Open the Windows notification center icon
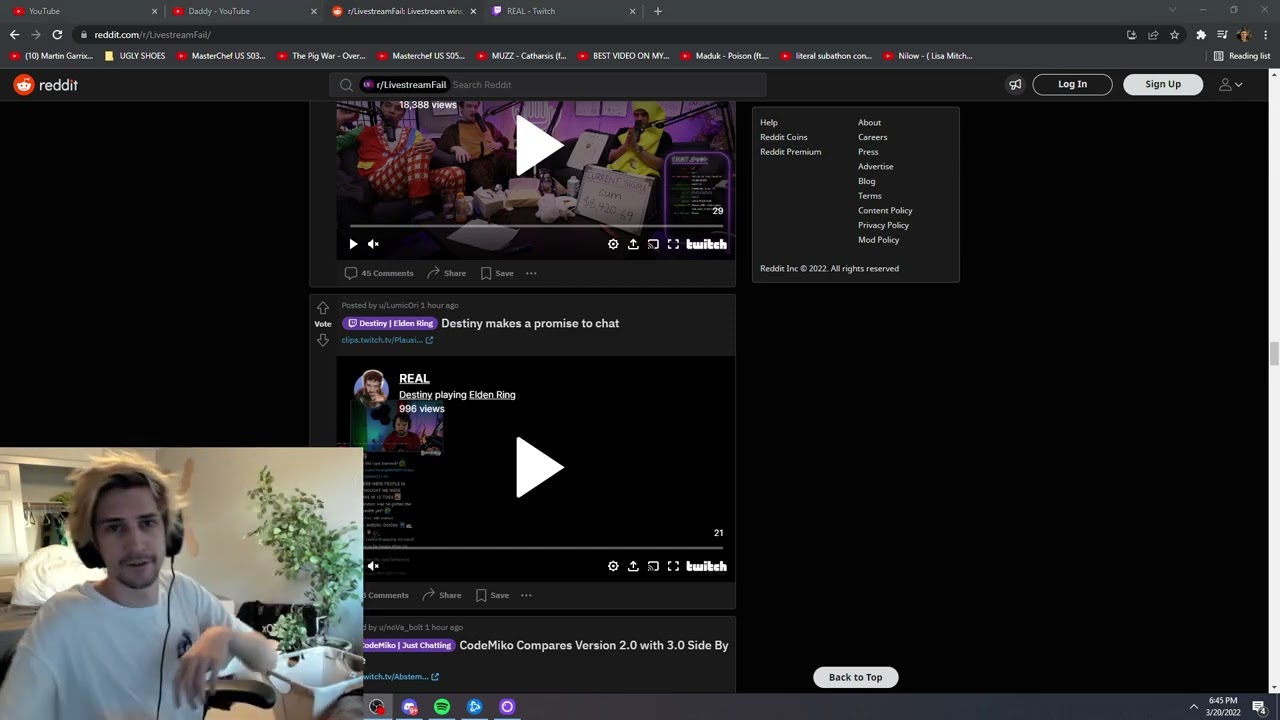Image resolution: width=1280 pixels, height=720 pixels. (1259, 707)
